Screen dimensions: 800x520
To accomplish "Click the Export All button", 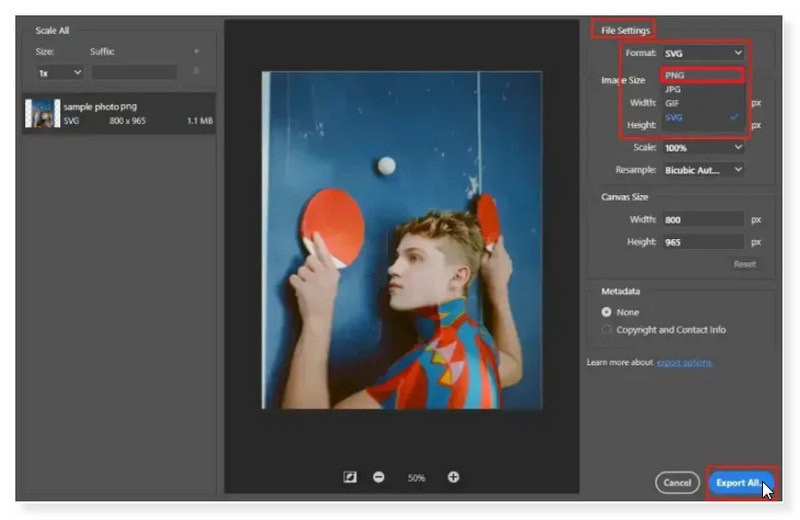I will pos(741,483).
